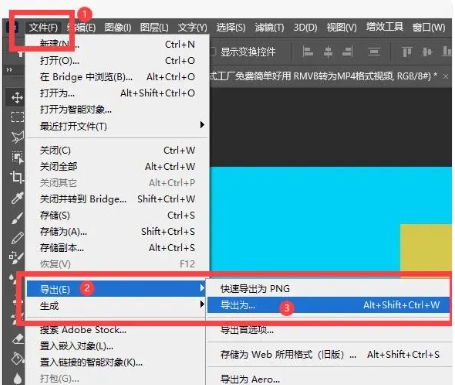Expand the 导出(E) submenu

116,289
